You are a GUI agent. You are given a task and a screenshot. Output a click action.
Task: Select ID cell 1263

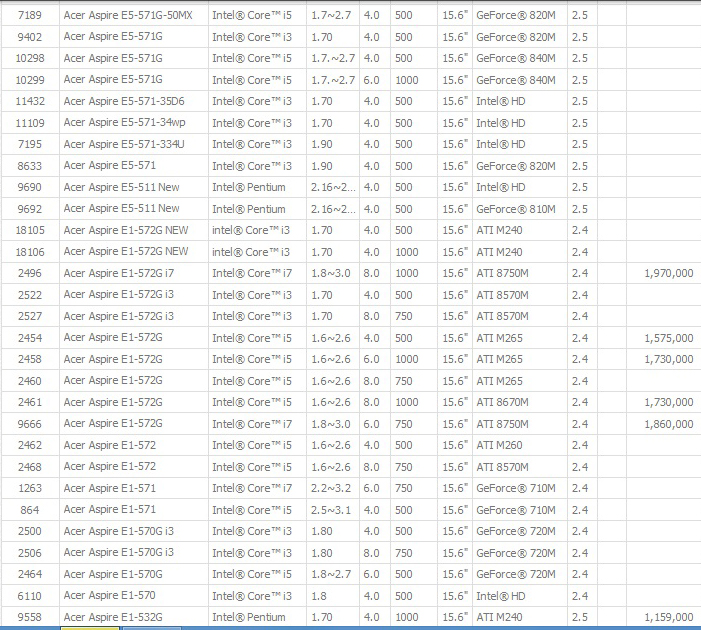click(x=30, y=488)
